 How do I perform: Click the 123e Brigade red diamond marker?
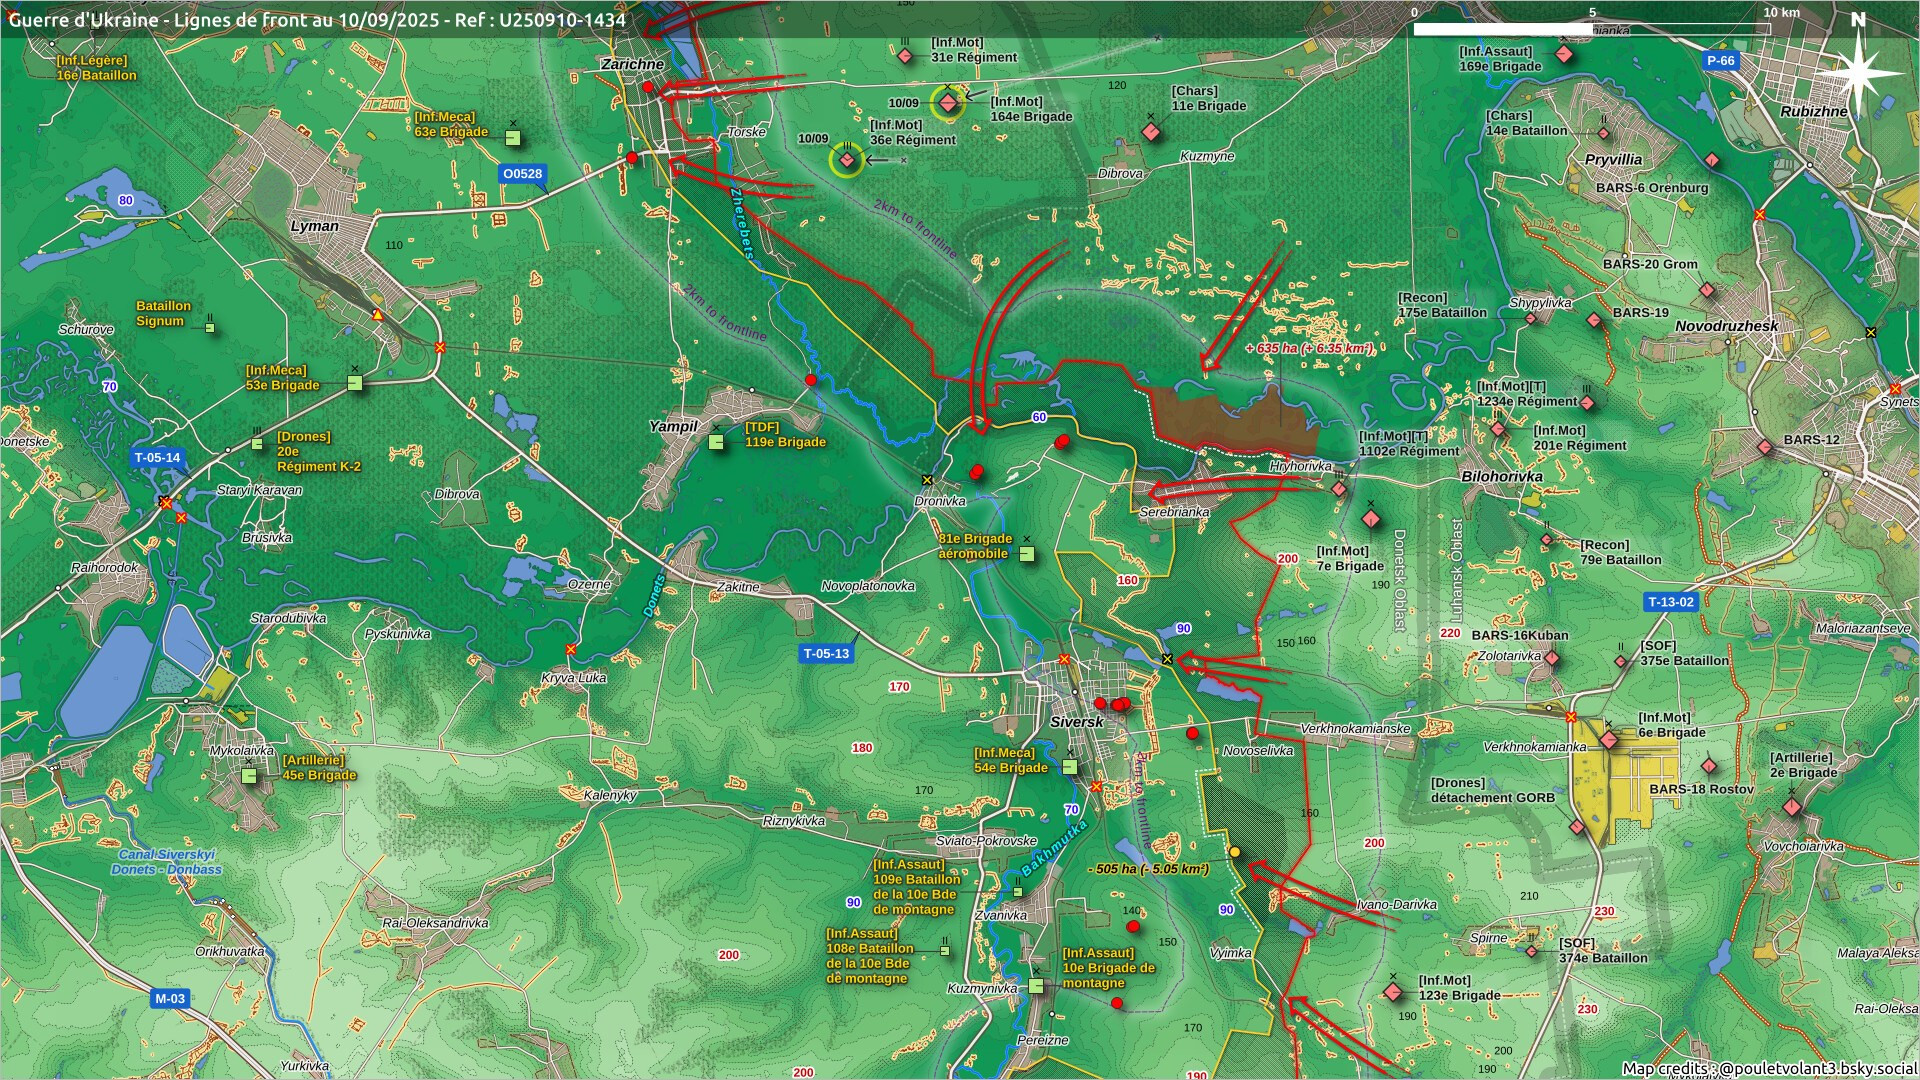[x=1393, y=992]
